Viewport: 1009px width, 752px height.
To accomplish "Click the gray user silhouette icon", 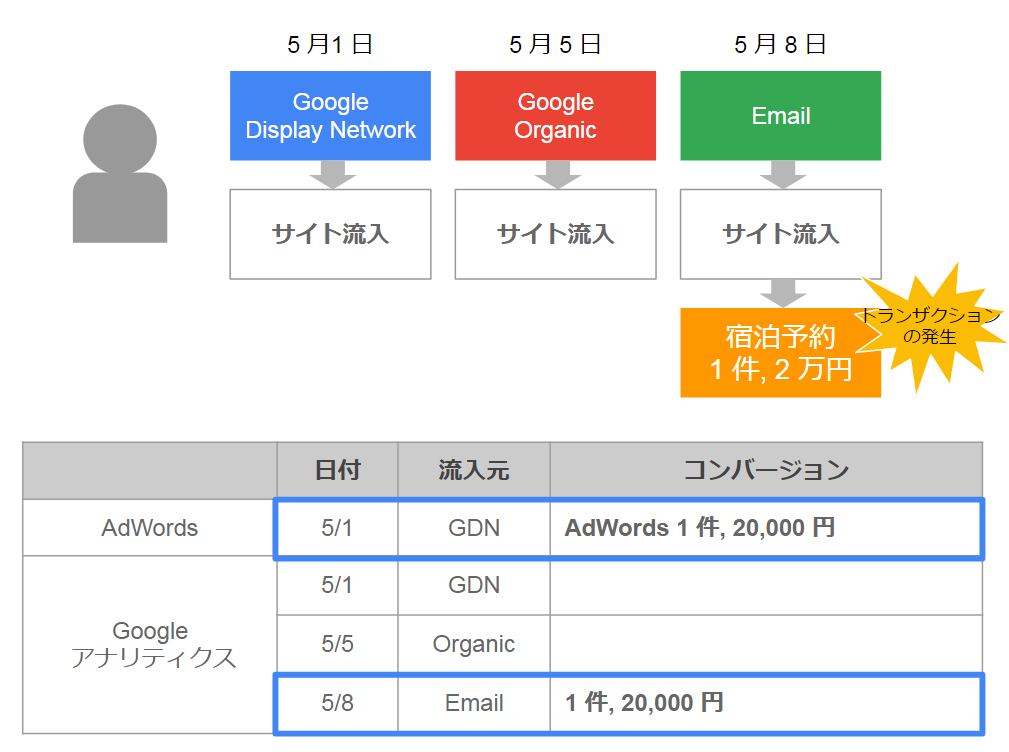I will (120, 174).
